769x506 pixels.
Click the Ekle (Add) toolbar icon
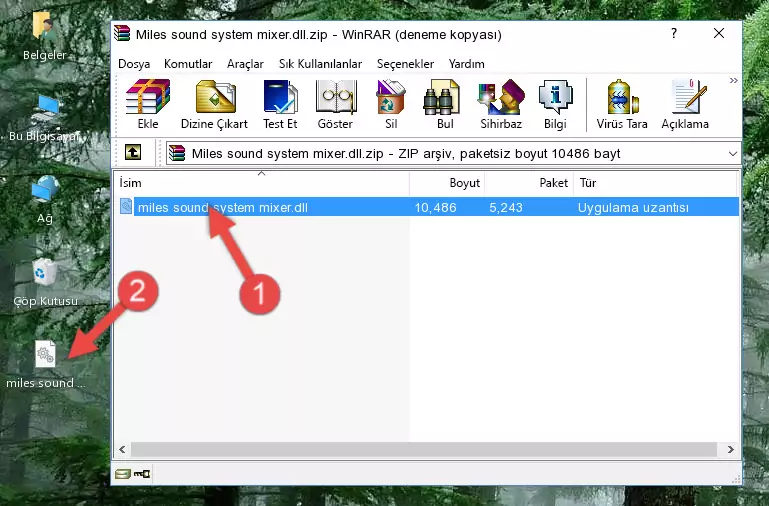(x=148, y=104)
